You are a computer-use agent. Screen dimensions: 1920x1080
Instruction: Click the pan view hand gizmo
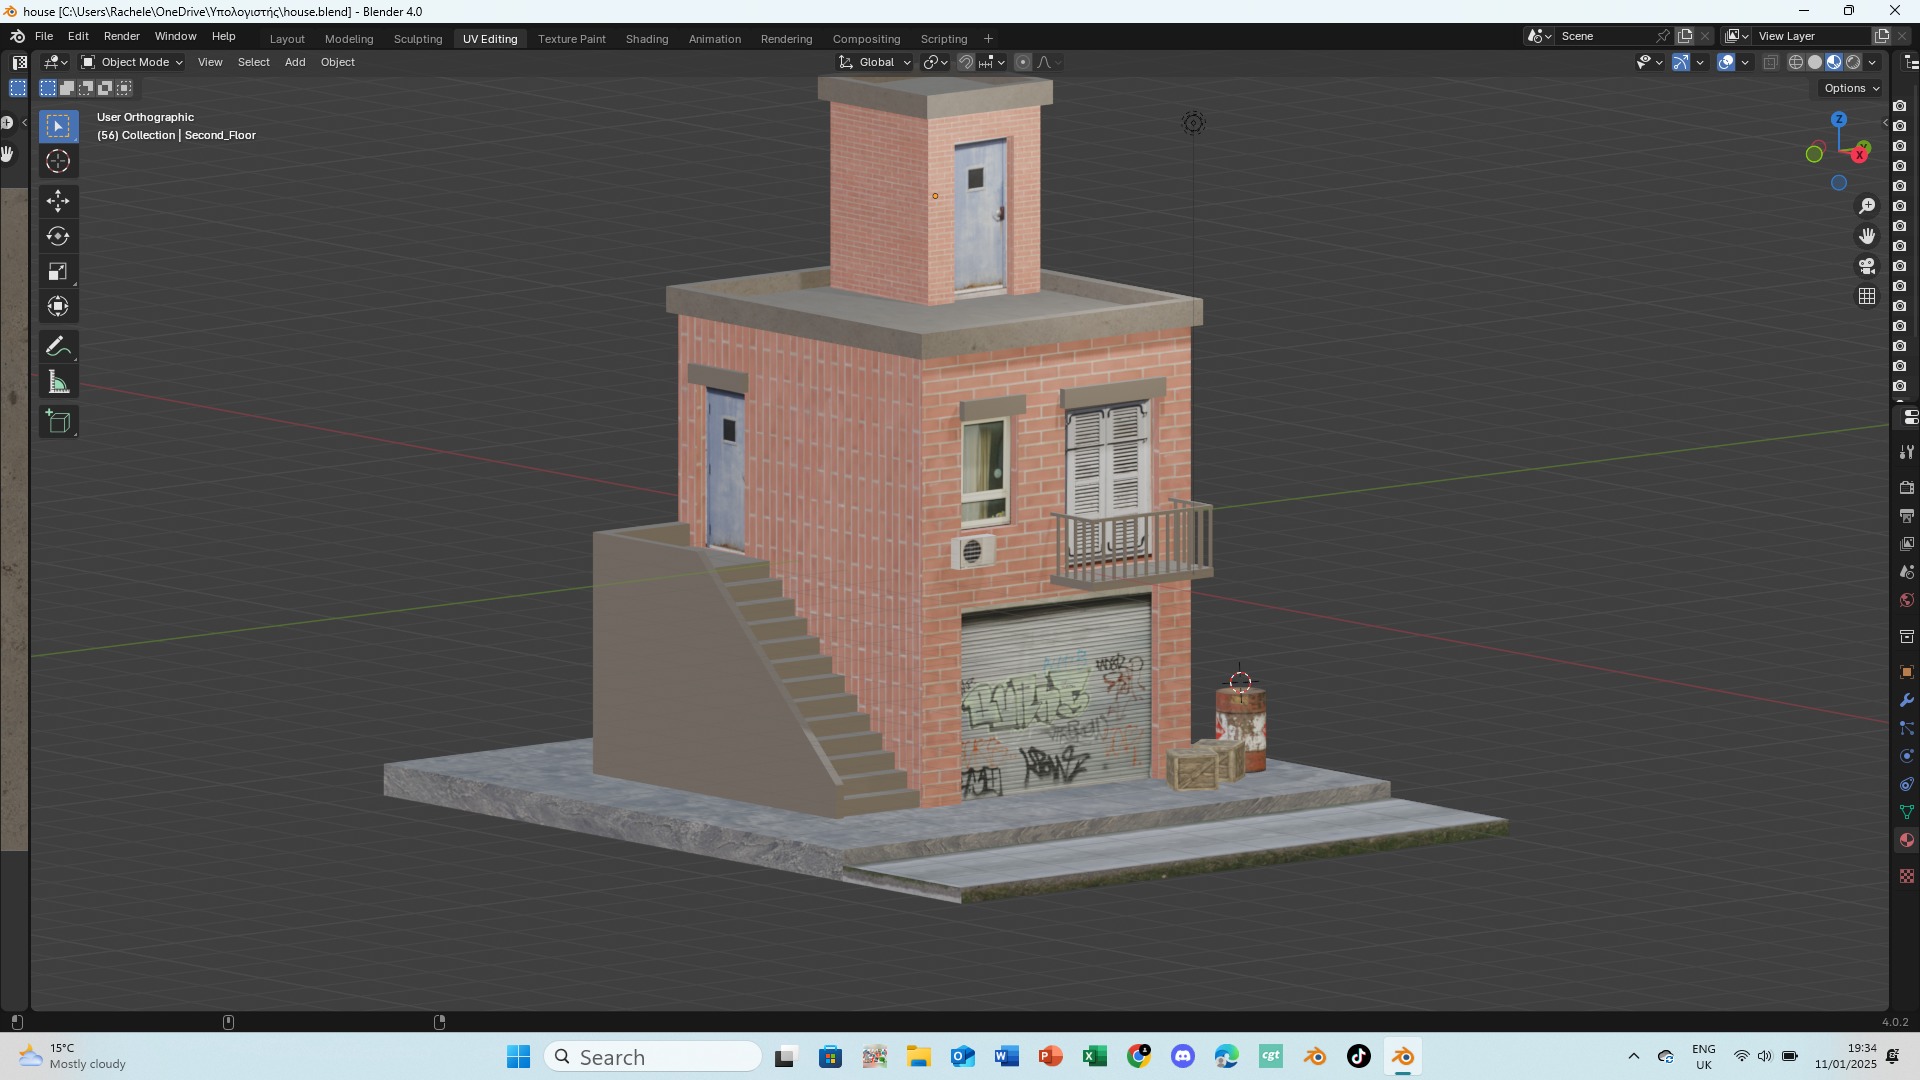1867,236
